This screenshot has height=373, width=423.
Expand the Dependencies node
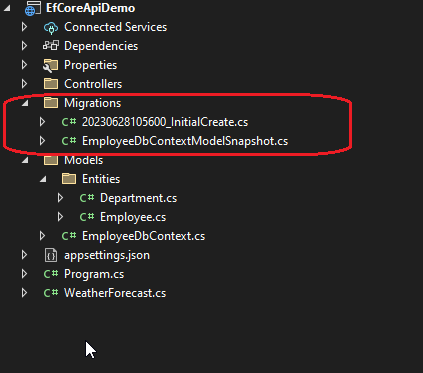tap(24, 46)
